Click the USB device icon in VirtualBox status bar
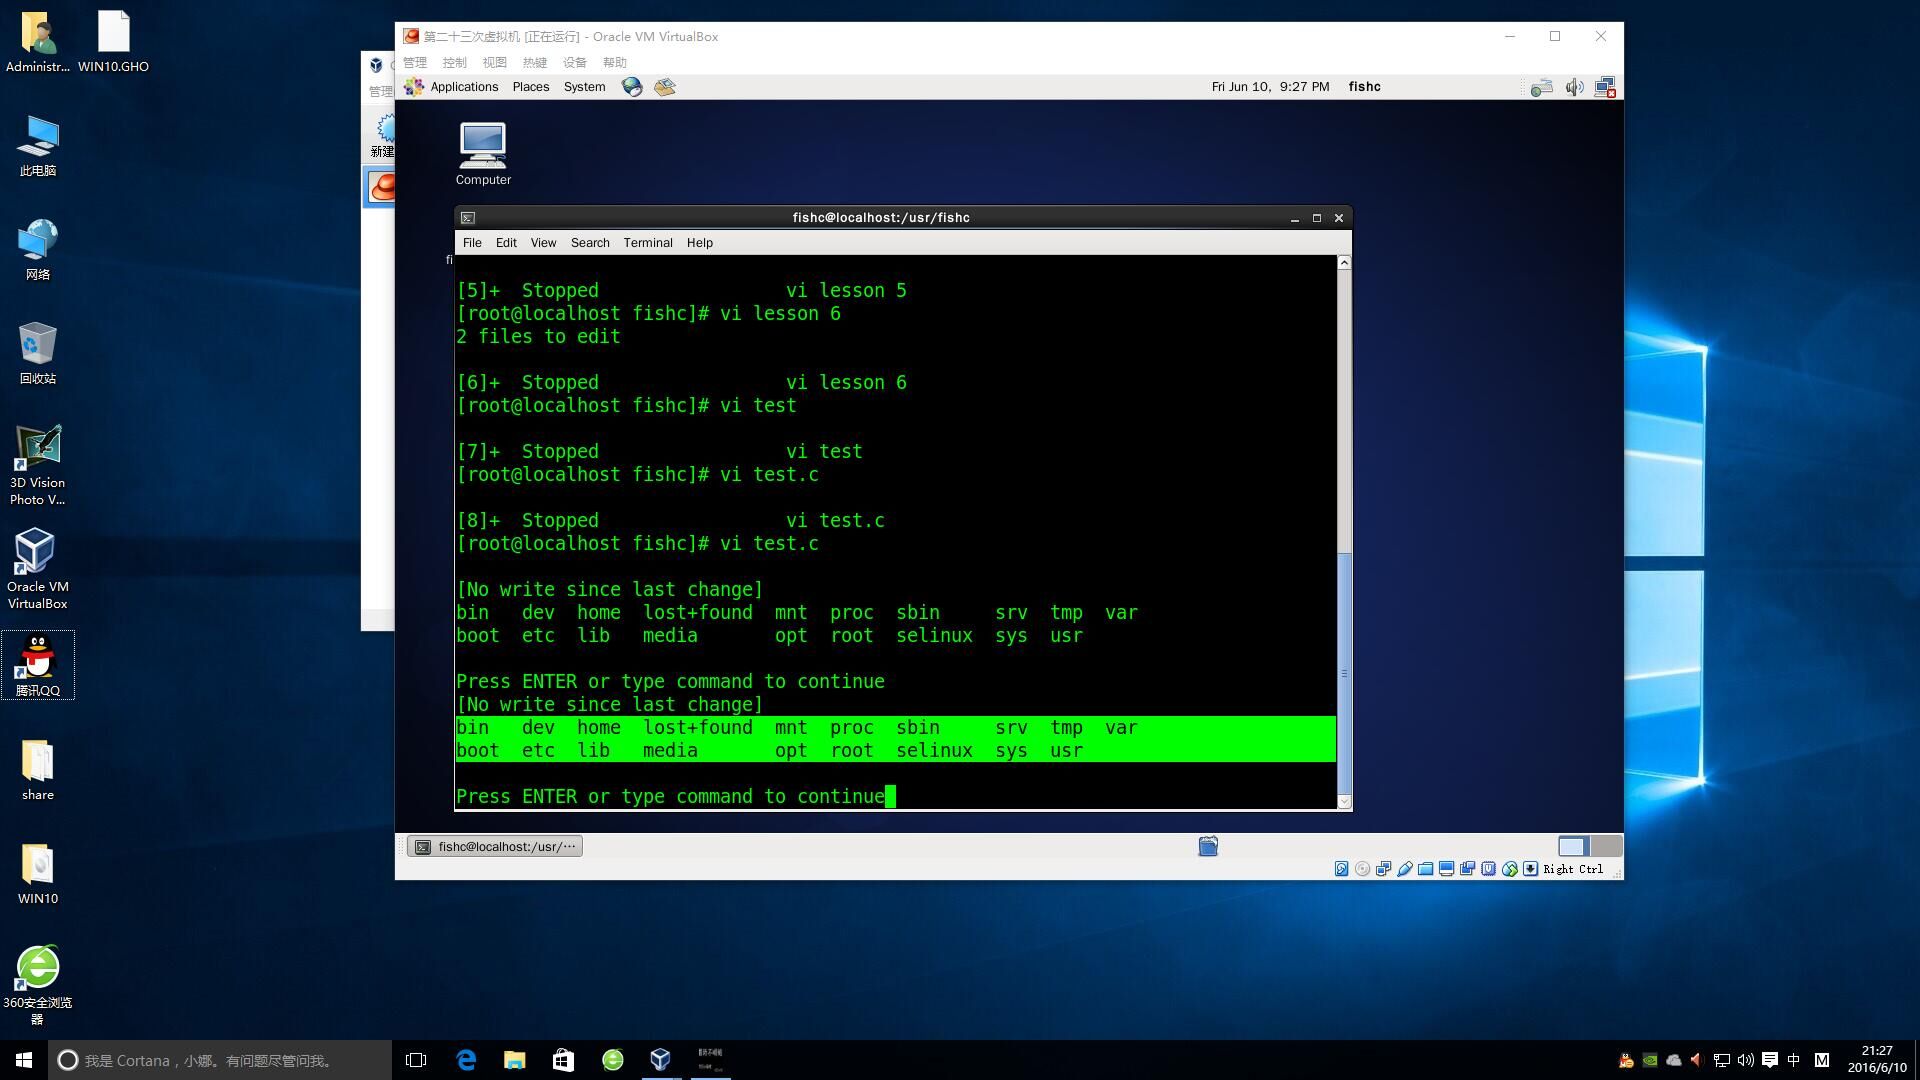The height and width of the screenshot is (1080, 1920). (1405, 869)
